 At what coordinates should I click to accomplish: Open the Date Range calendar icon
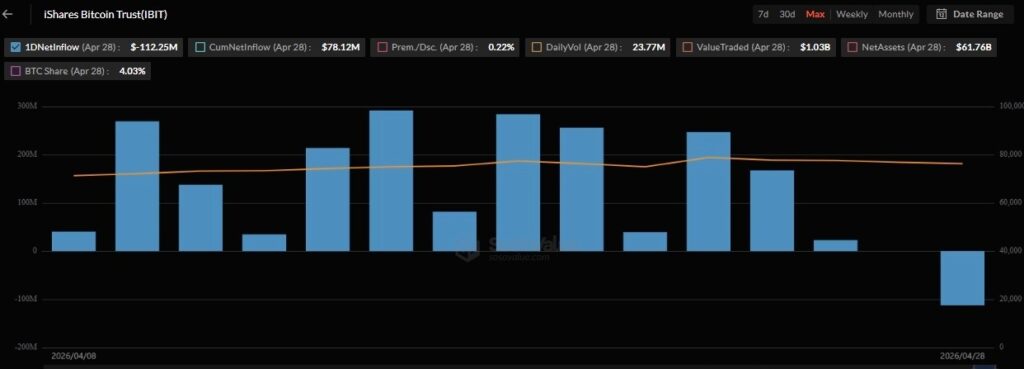941,14
